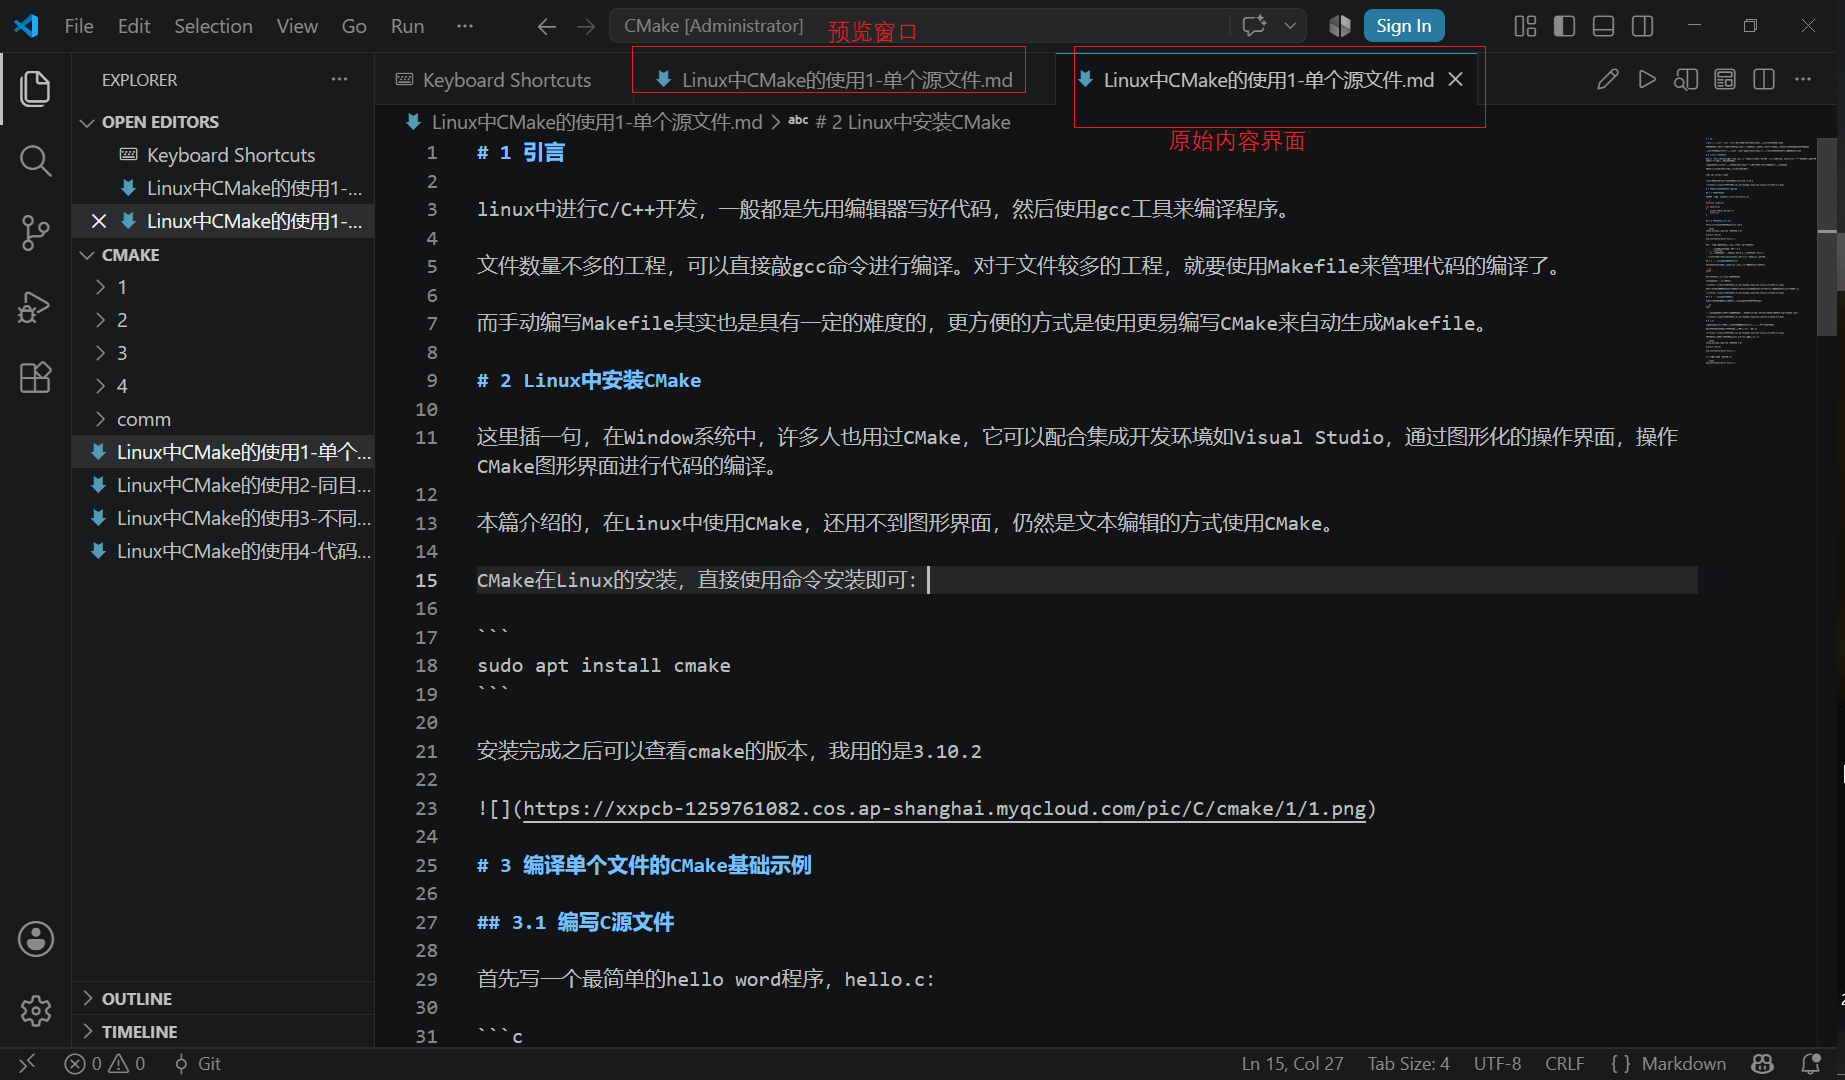
Task: Show errors and warnings in status bar
Action: pos(105,1064)
